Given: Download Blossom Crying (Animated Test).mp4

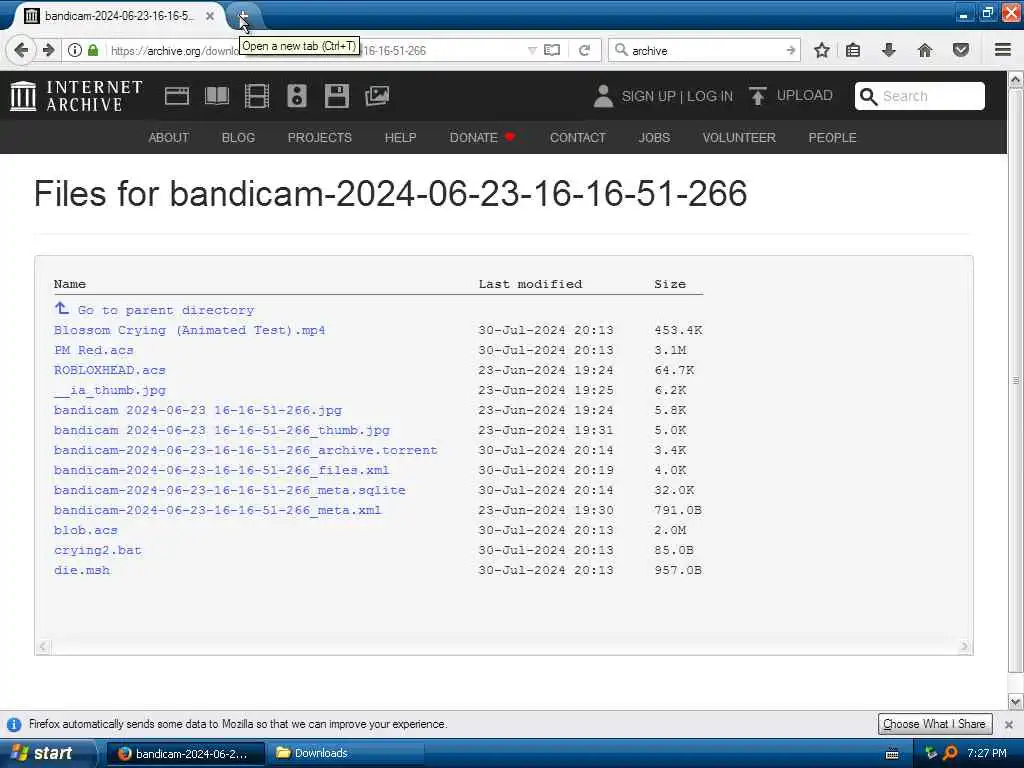Looking at the screenshot, I should (189, 330).
